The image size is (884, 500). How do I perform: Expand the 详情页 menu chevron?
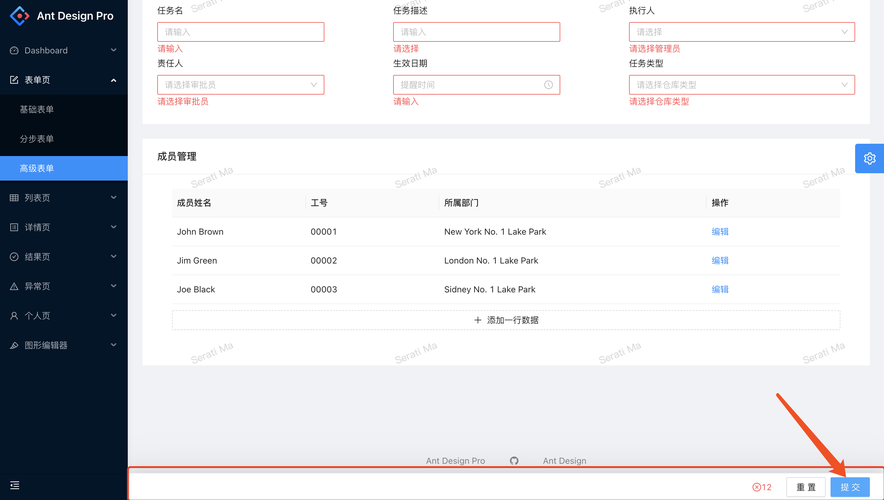113,227
